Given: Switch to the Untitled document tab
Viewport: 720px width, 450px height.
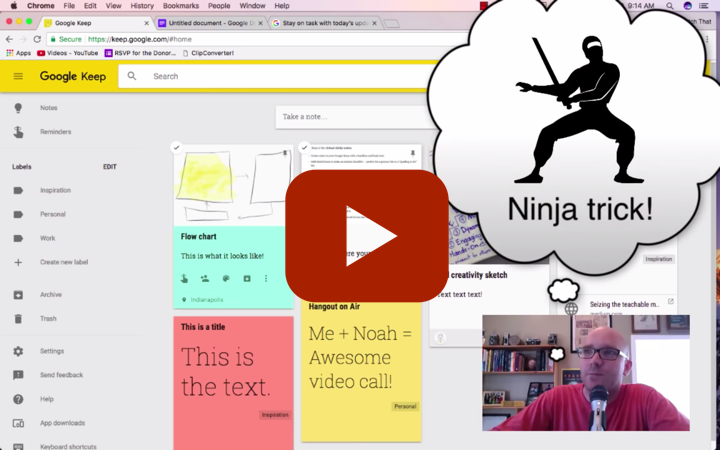Looking at the screenshot, I should pyautogui.click(x=210, y=23).
